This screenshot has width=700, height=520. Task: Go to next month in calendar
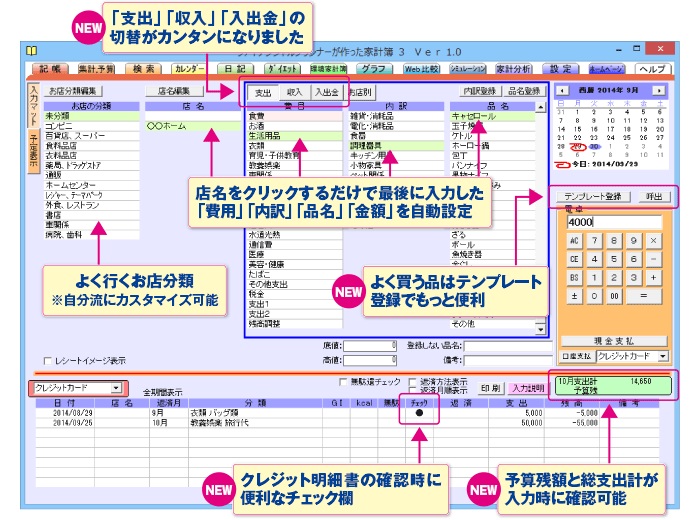pyautogui.click(x=658, y=90)
